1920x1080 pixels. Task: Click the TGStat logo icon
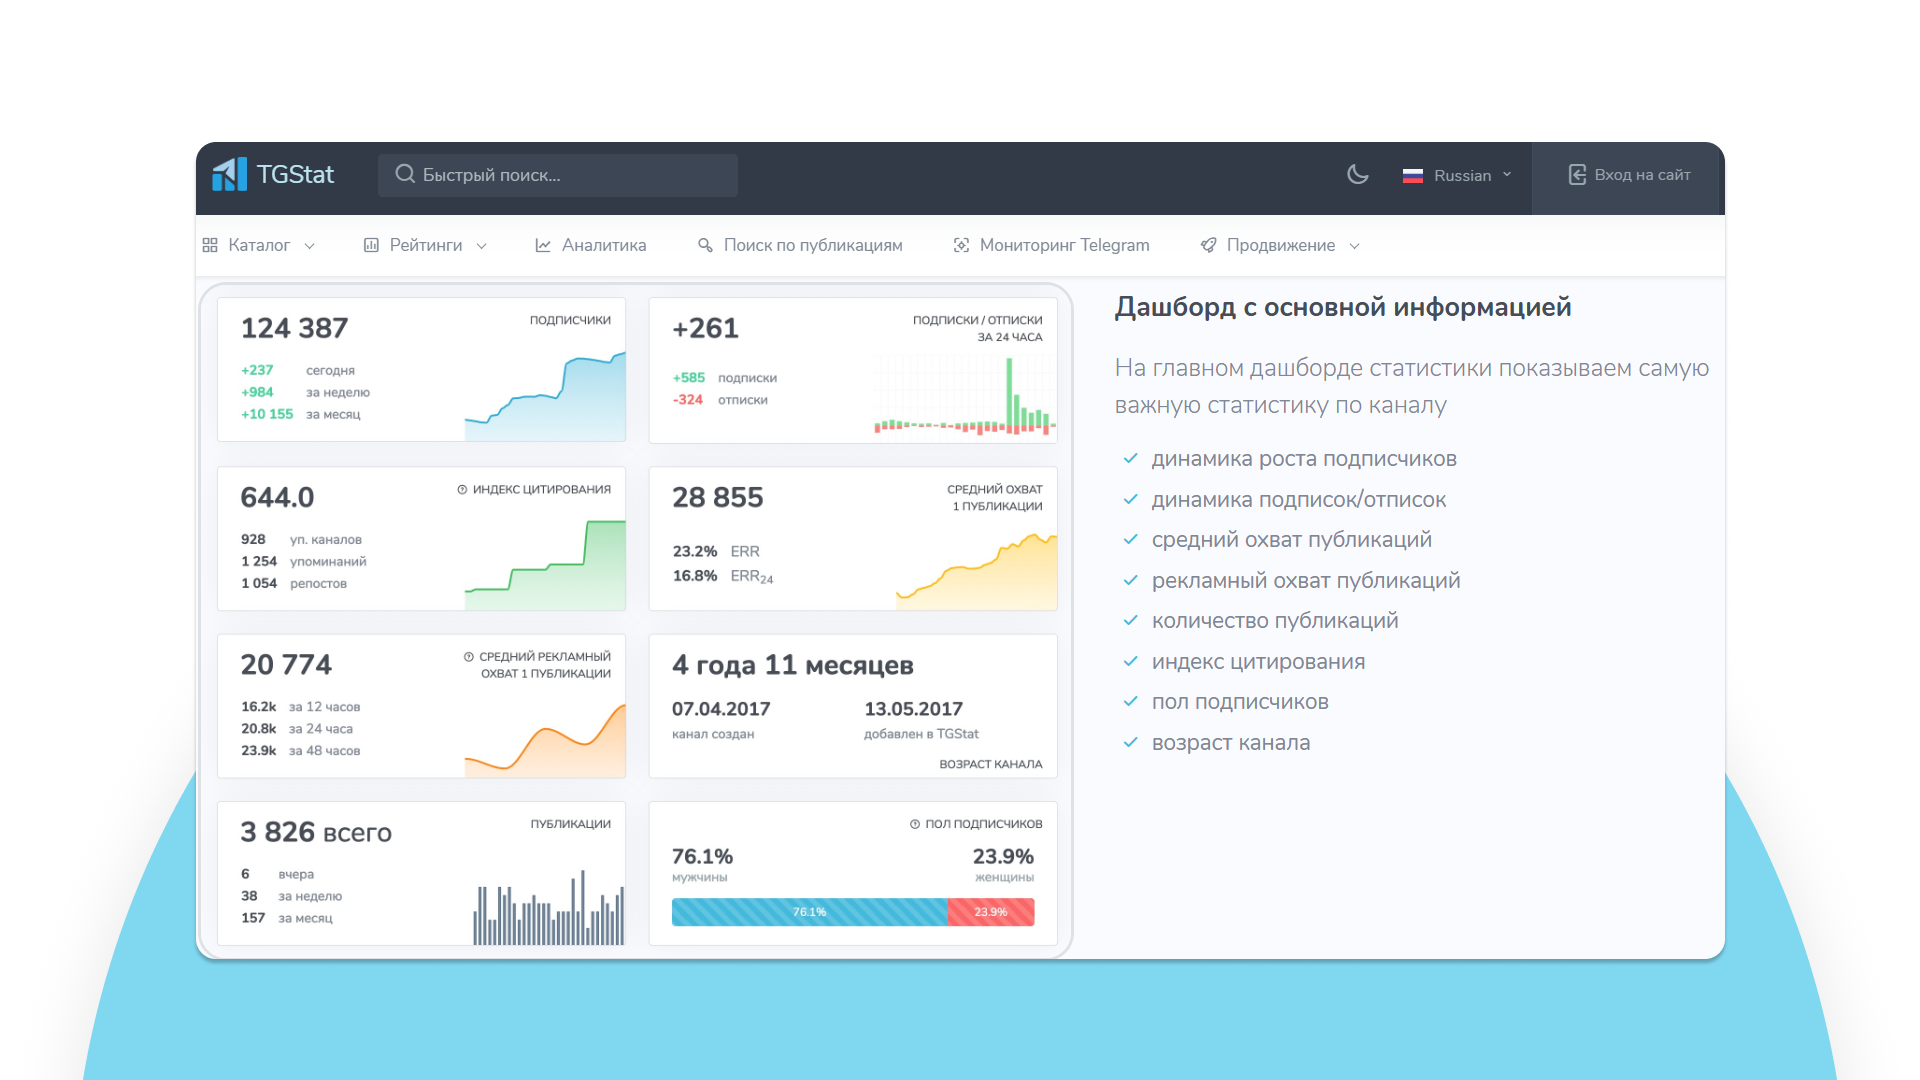[x=229, y=174]
